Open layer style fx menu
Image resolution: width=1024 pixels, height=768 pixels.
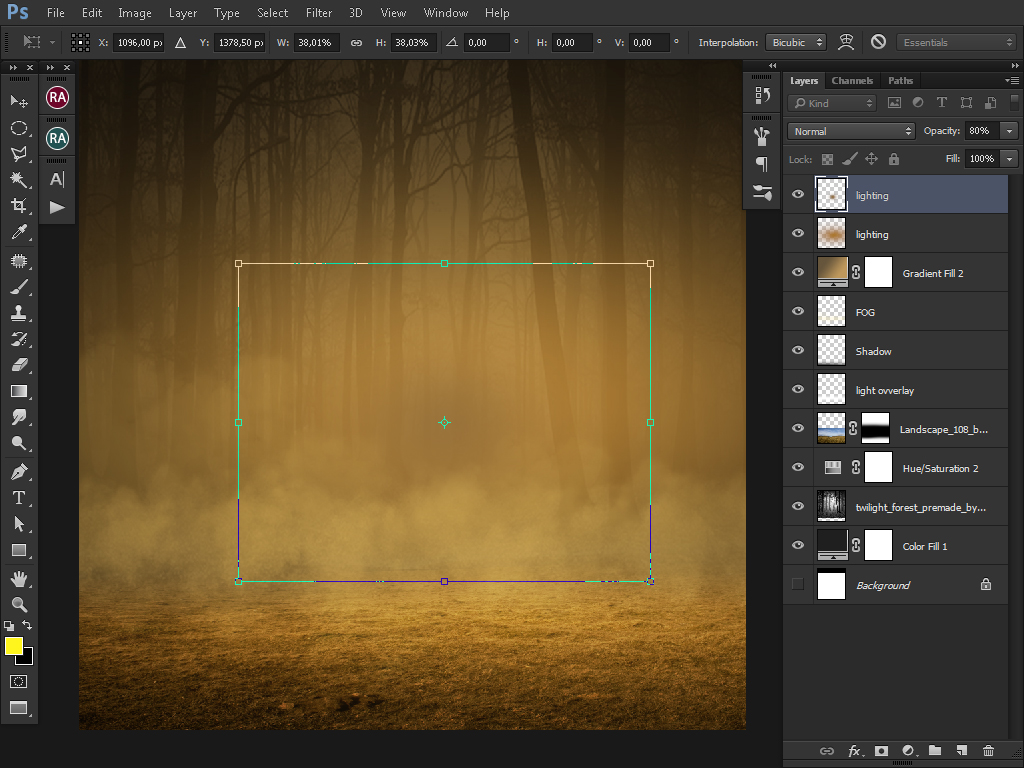pyautogui.click(x=854, y=750)
